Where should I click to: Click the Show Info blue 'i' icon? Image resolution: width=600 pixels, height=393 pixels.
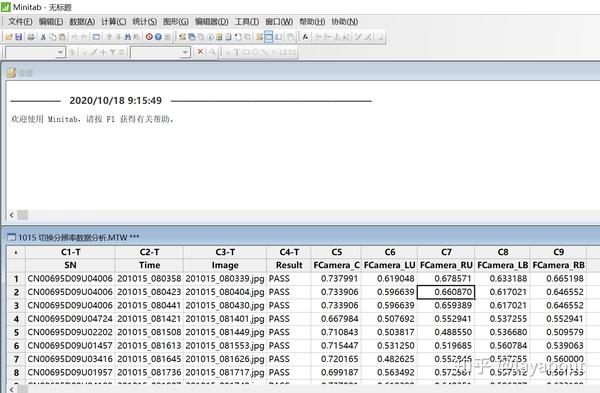(210, 37)
